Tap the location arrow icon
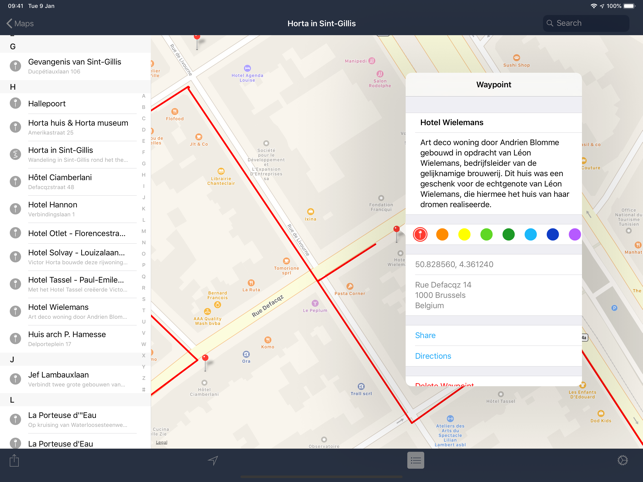643x482 pixels. (213, 461)
